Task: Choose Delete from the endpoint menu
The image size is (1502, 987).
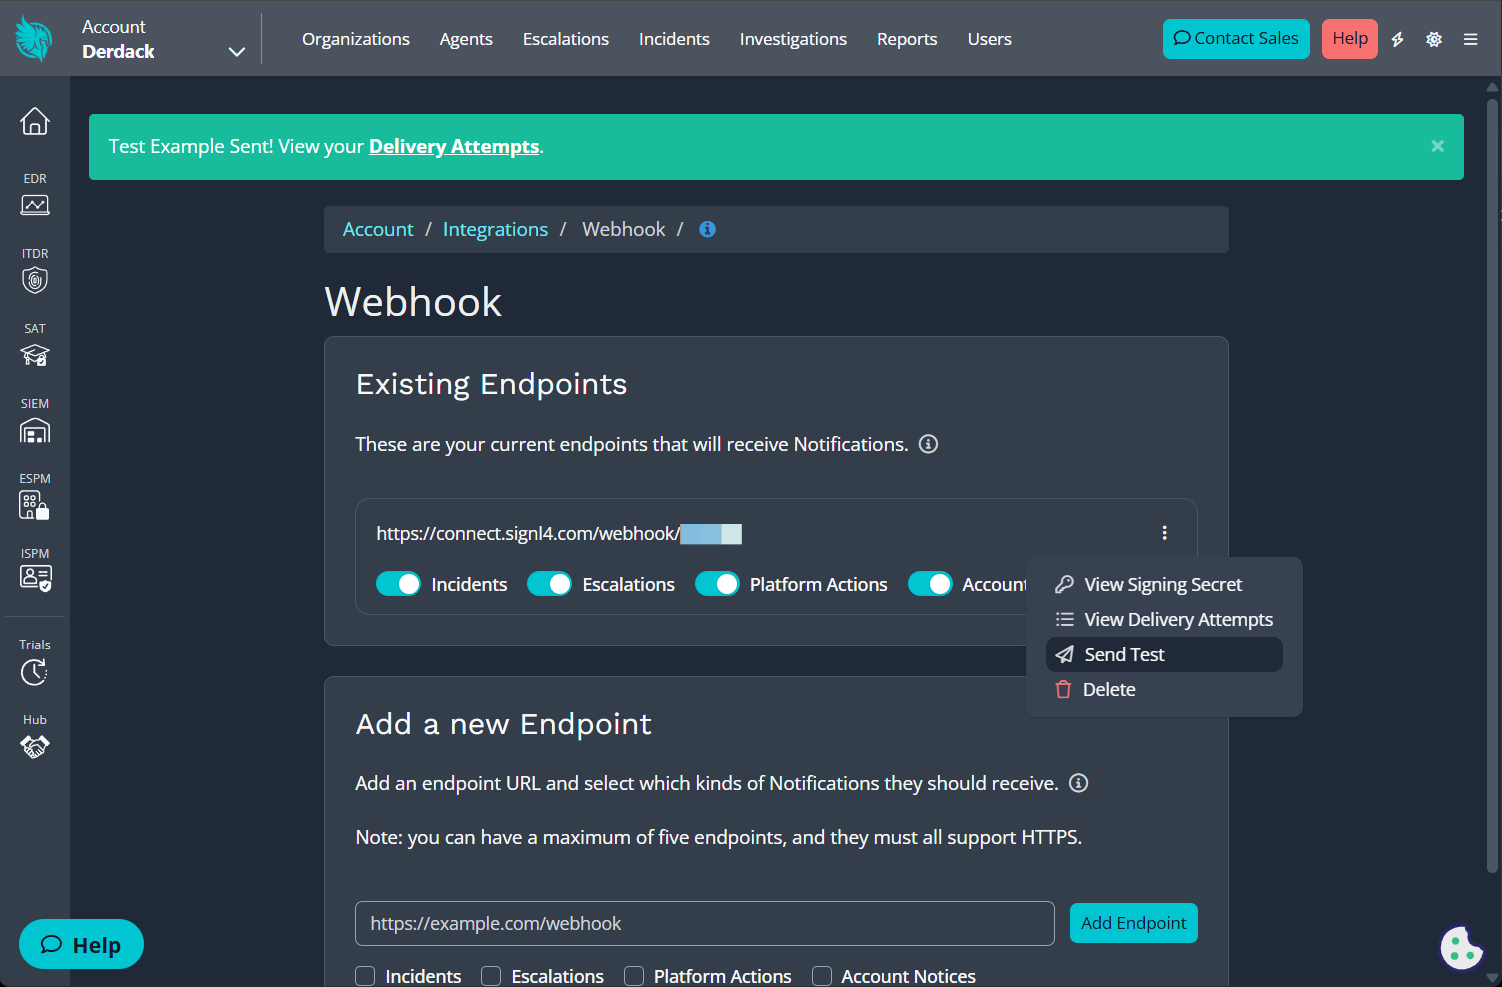Action: point(1164,689)
